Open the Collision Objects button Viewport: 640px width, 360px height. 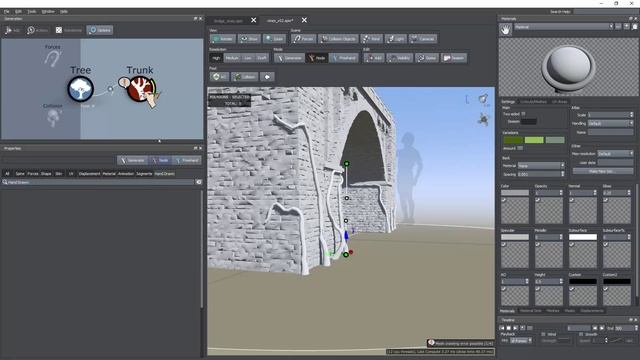click(338, 39)
